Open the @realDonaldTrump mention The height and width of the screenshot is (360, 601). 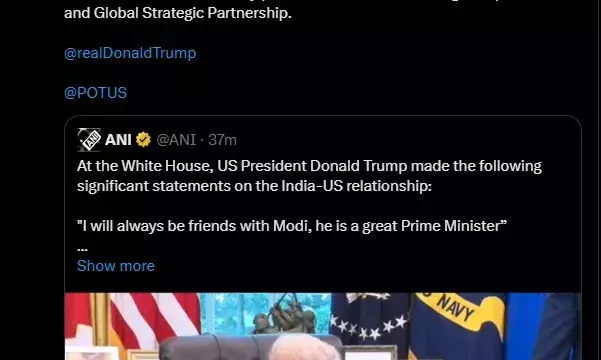[x=130, y=53]
